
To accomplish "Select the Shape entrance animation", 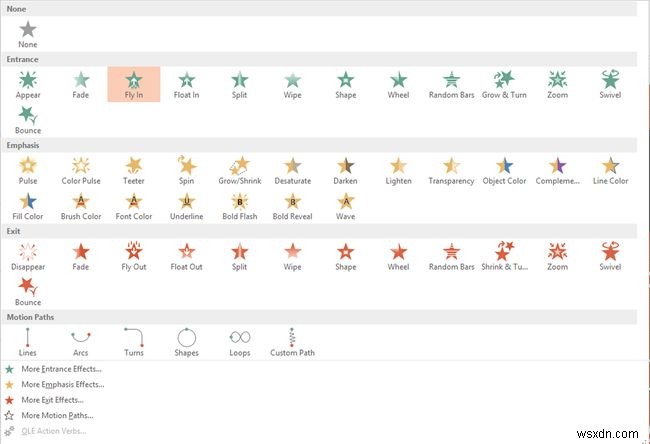I will click(x=346, y=85).
